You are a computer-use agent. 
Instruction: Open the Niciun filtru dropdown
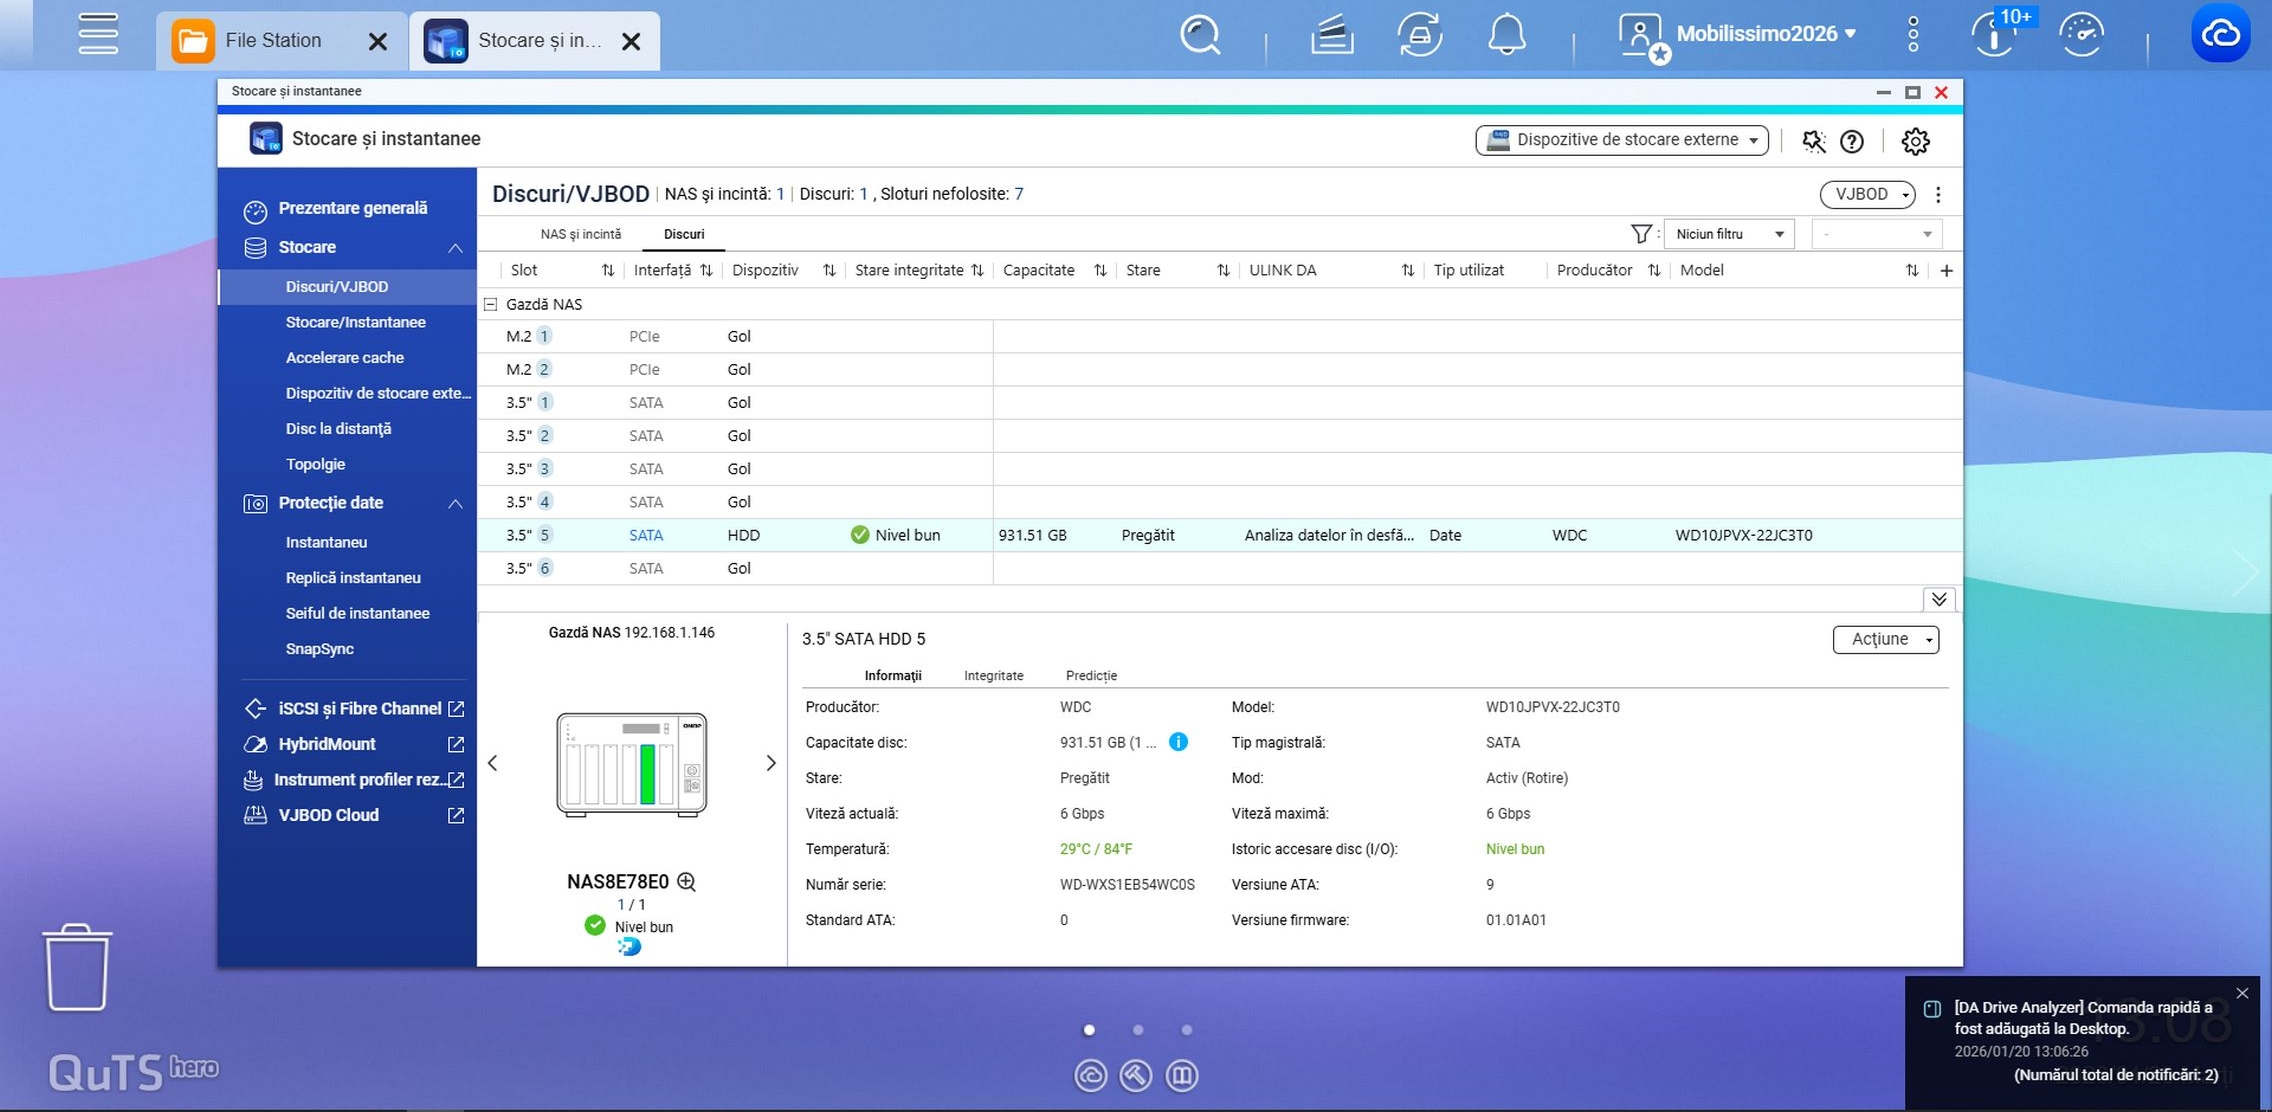(x=1729, y=234)
